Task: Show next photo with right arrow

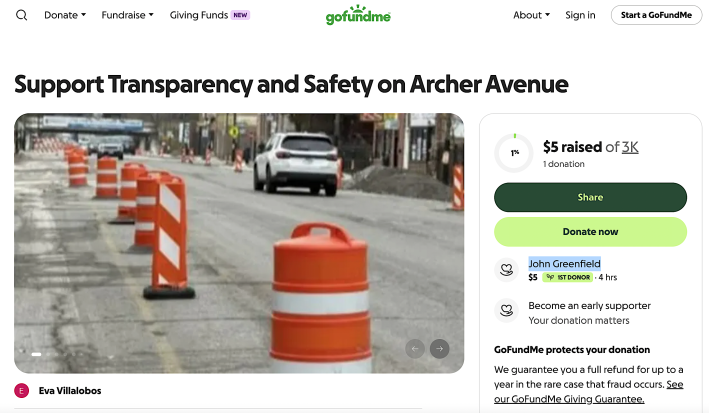Action: tap(439, 349)
